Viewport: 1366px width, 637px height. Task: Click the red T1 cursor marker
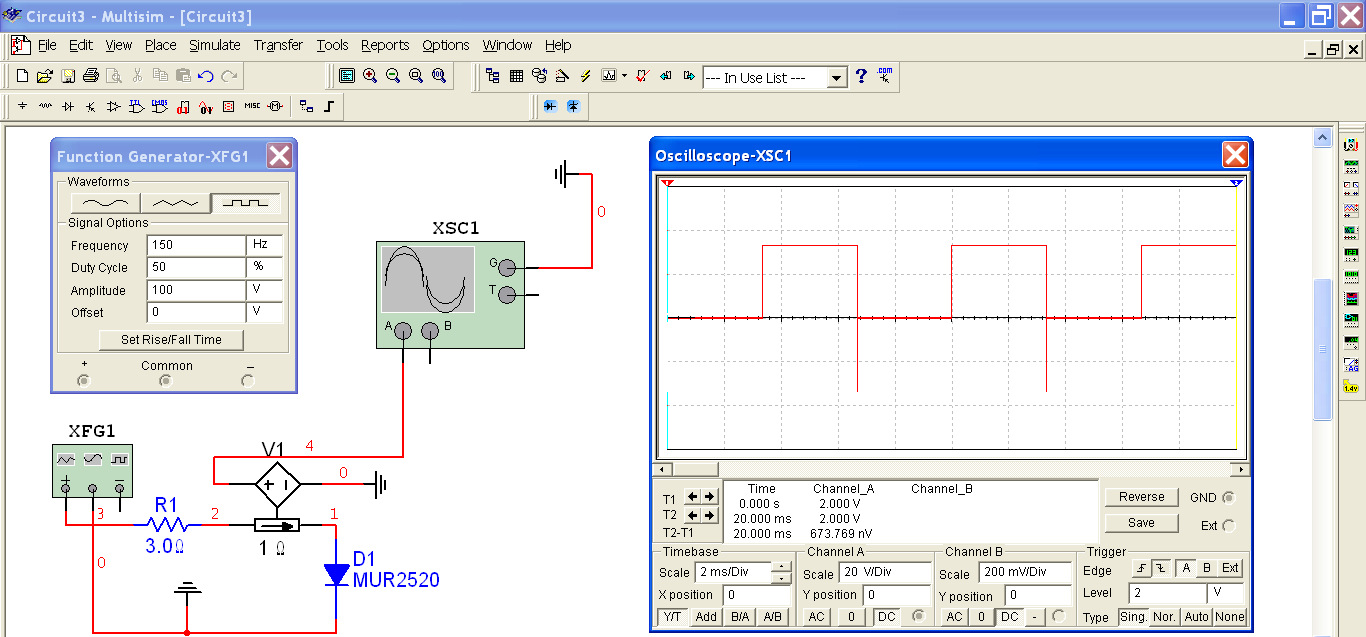click(x=668, y=183)
